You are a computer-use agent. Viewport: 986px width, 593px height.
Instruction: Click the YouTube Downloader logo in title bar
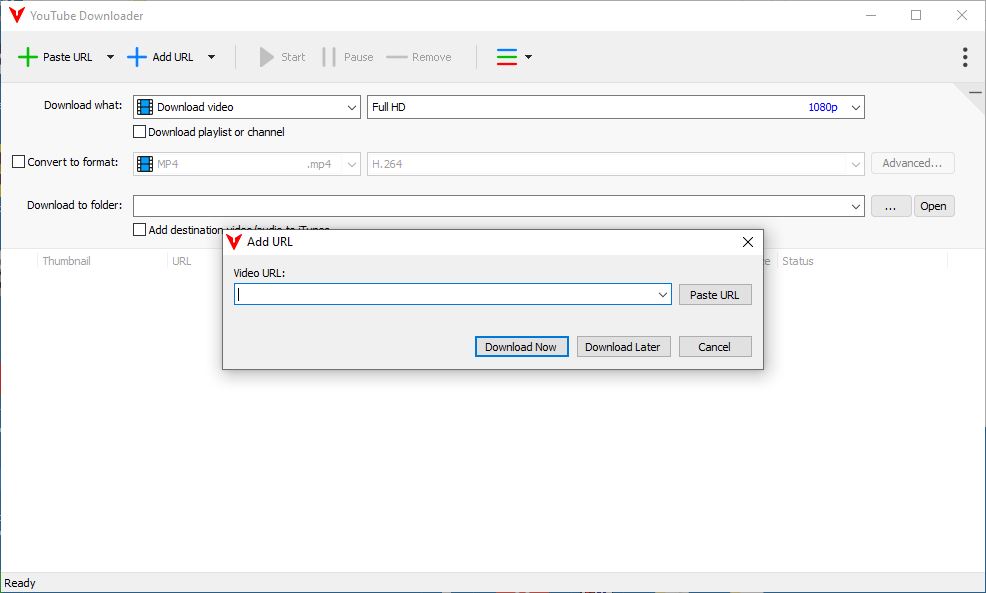tap(17, 15)
